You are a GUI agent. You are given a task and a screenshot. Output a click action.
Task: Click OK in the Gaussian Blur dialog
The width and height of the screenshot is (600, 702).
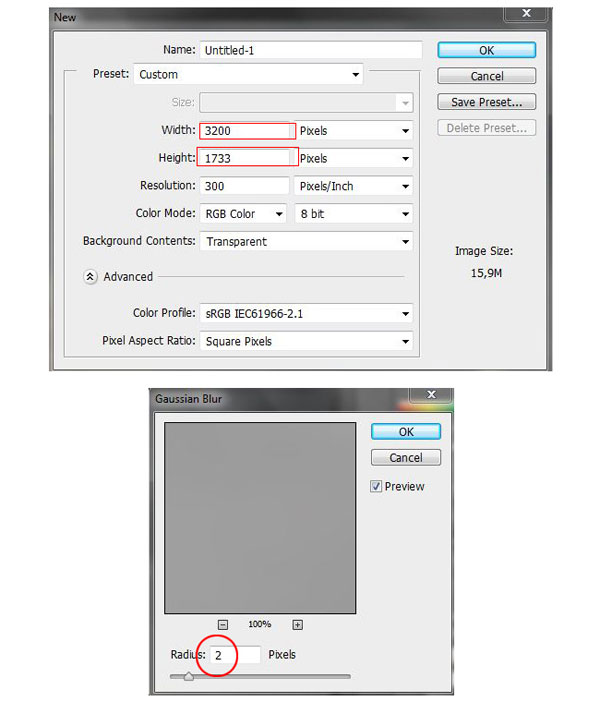406,432
